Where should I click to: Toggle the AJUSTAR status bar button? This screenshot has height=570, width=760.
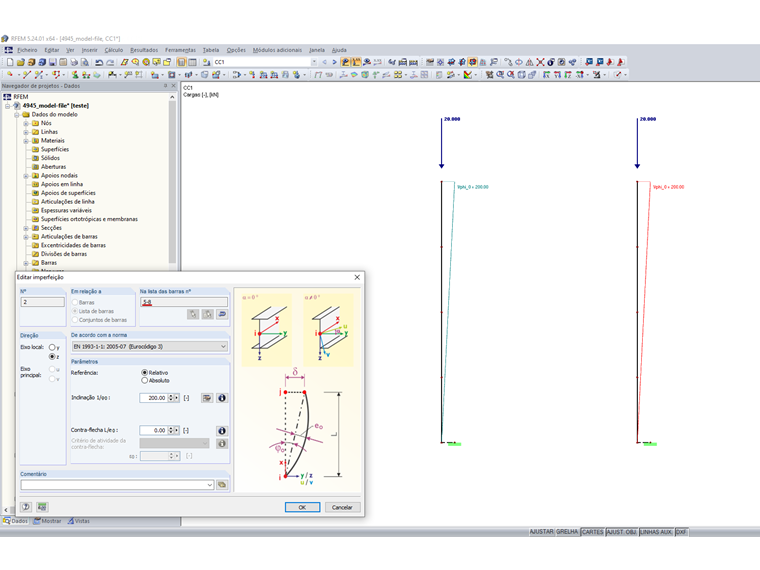coord(541,532)
